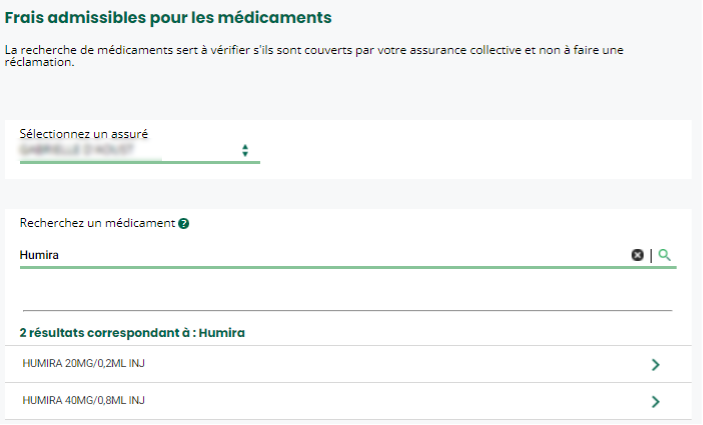This screenshot has height=425, width=703.
Task: Click the blurred selected insured name
Action: (90, 149)
